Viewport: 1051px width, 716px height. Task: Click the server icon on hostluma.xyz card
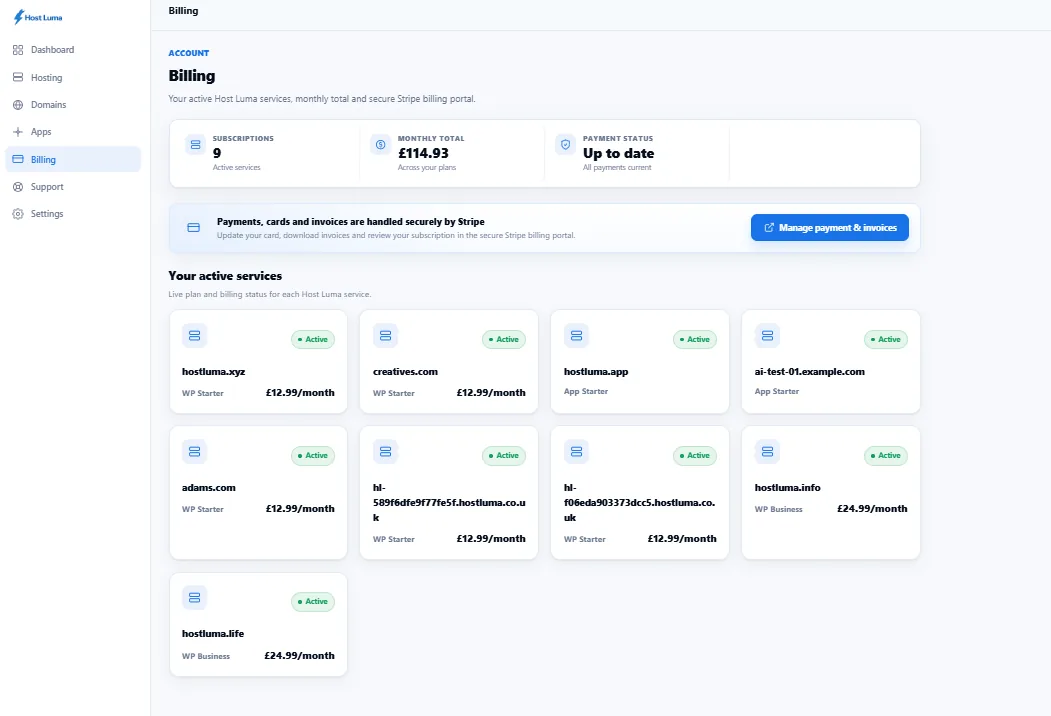194,335
